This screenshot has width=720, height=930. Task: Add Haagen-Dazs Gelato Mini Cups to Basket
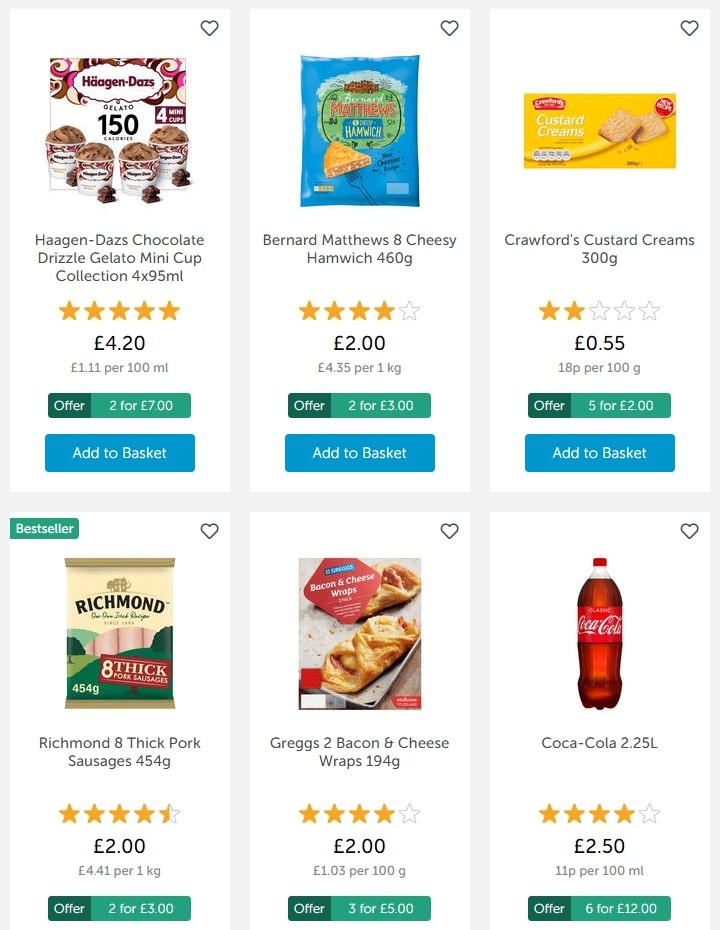pos(119,453)
